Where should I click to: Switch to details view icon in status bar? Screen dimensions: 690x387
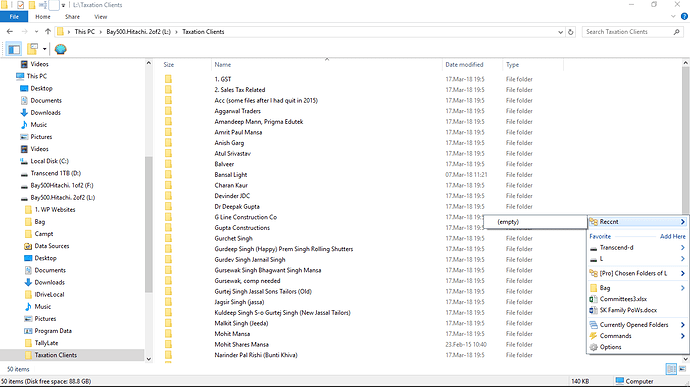(x=671, y=369)
